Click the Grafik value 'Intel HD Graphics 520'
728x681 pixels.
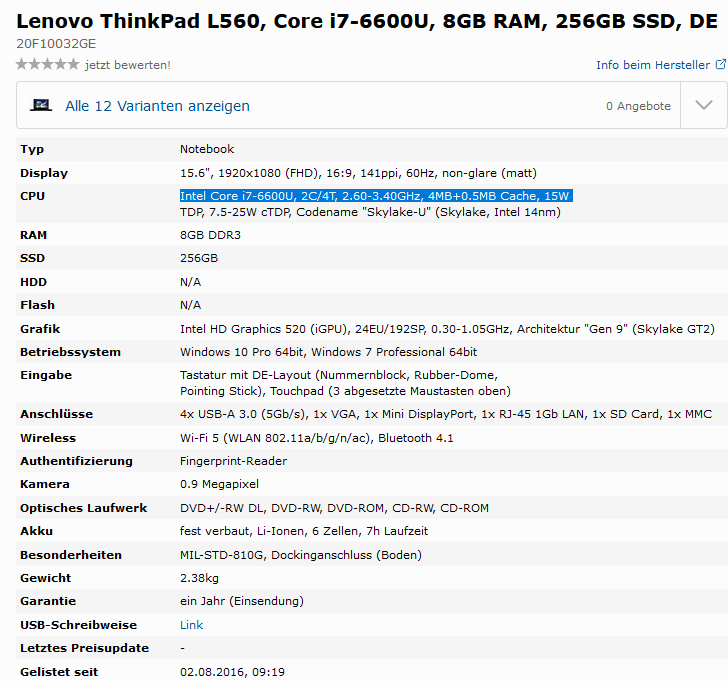pyautogui.click(x=243, y=329)
